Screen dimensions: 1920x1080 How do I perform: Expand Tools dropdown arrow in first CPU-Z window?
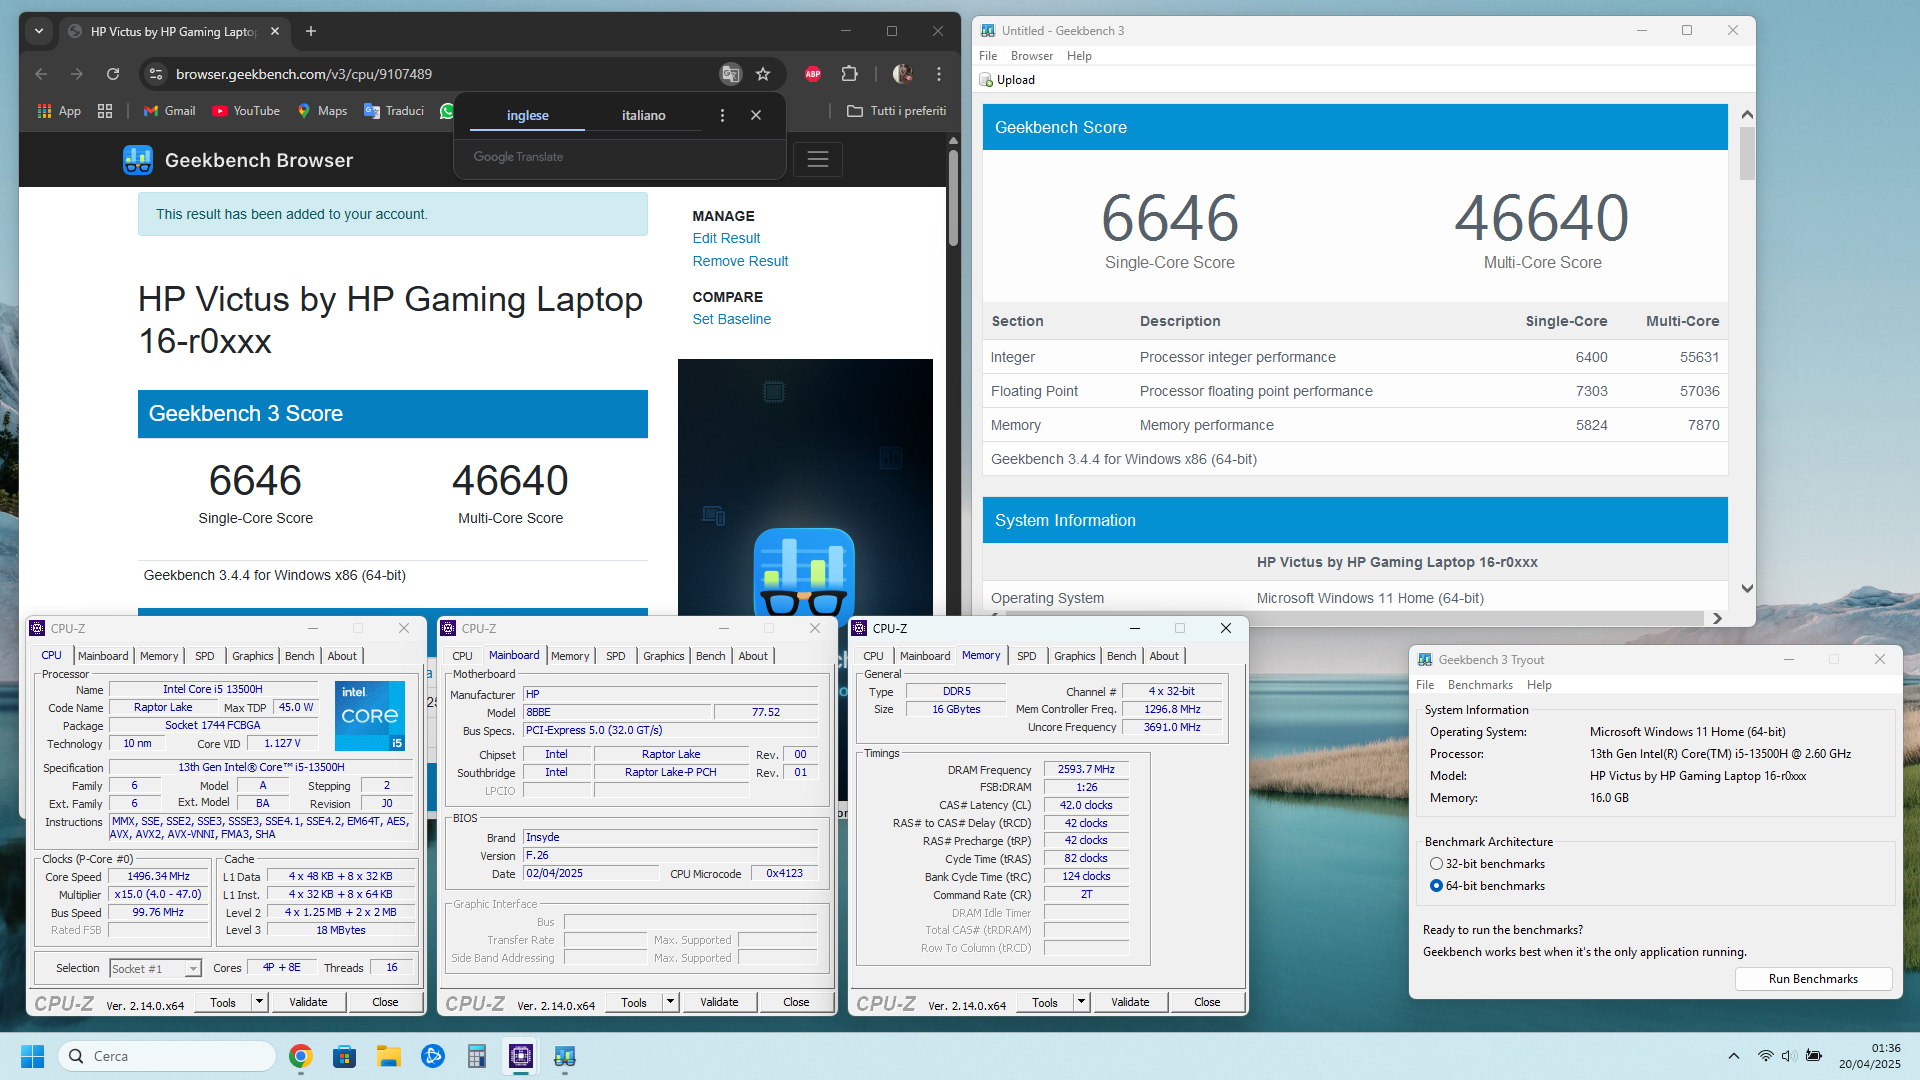tap(259, 1002)
